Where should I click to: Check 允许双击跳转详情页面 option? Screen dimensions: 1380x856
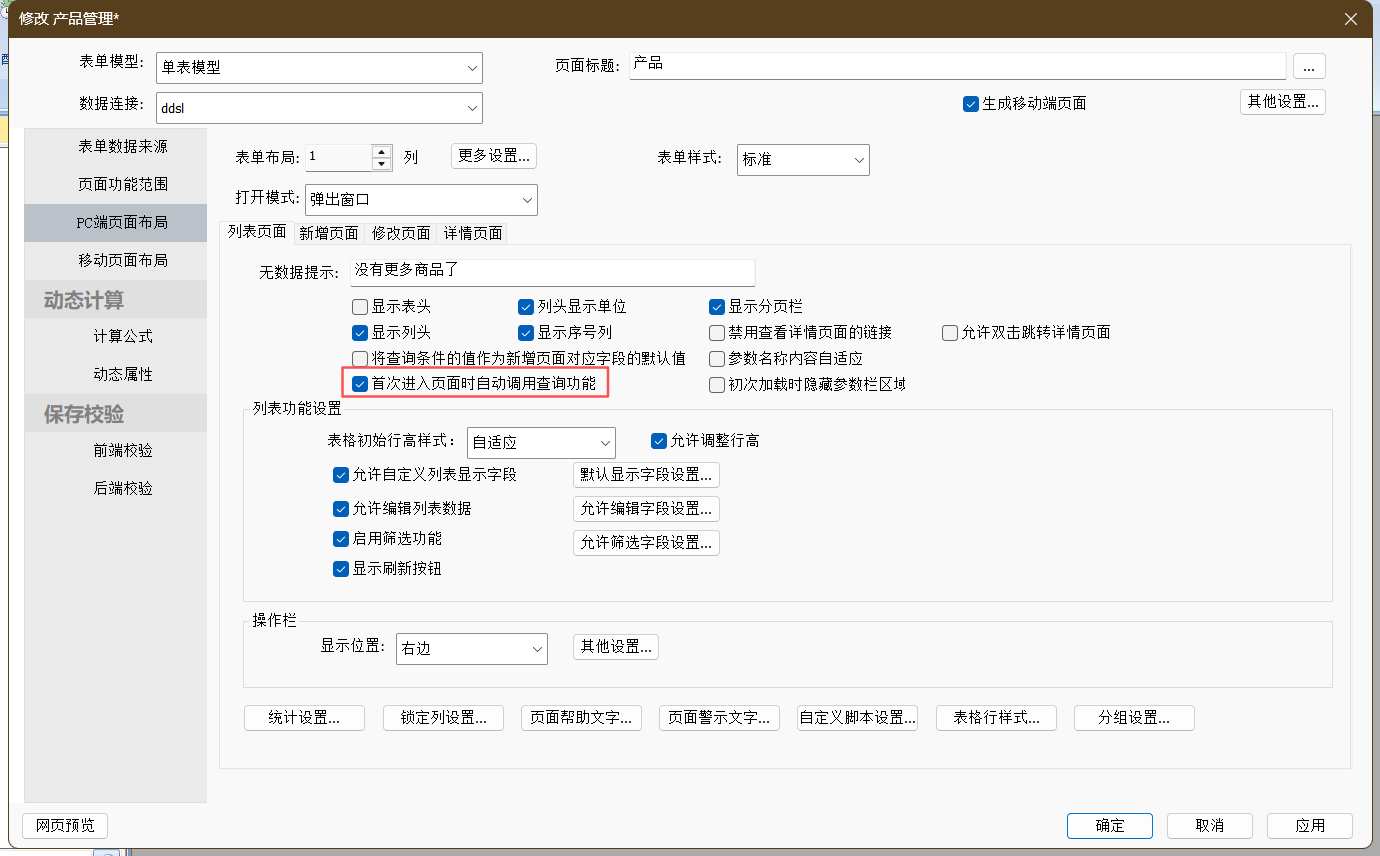950,333
